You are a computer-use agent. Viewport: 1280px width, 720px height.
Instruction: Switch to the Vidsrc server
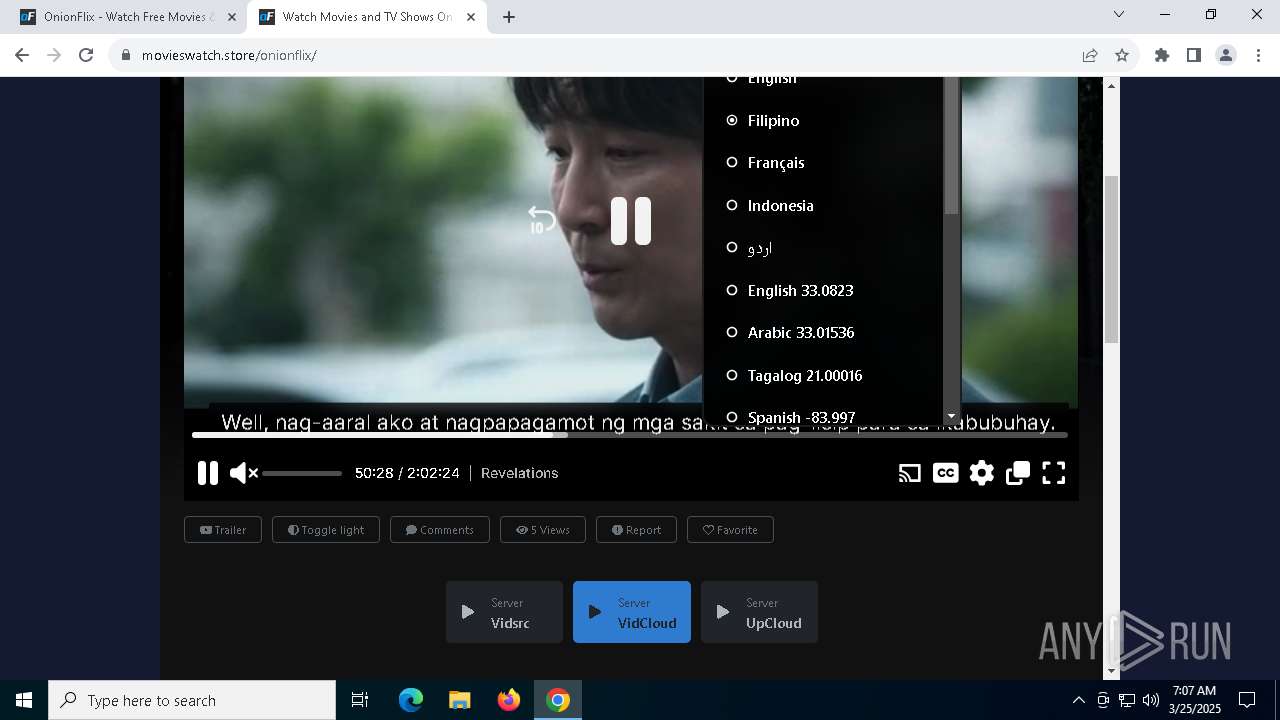click(x=504, y=612)
